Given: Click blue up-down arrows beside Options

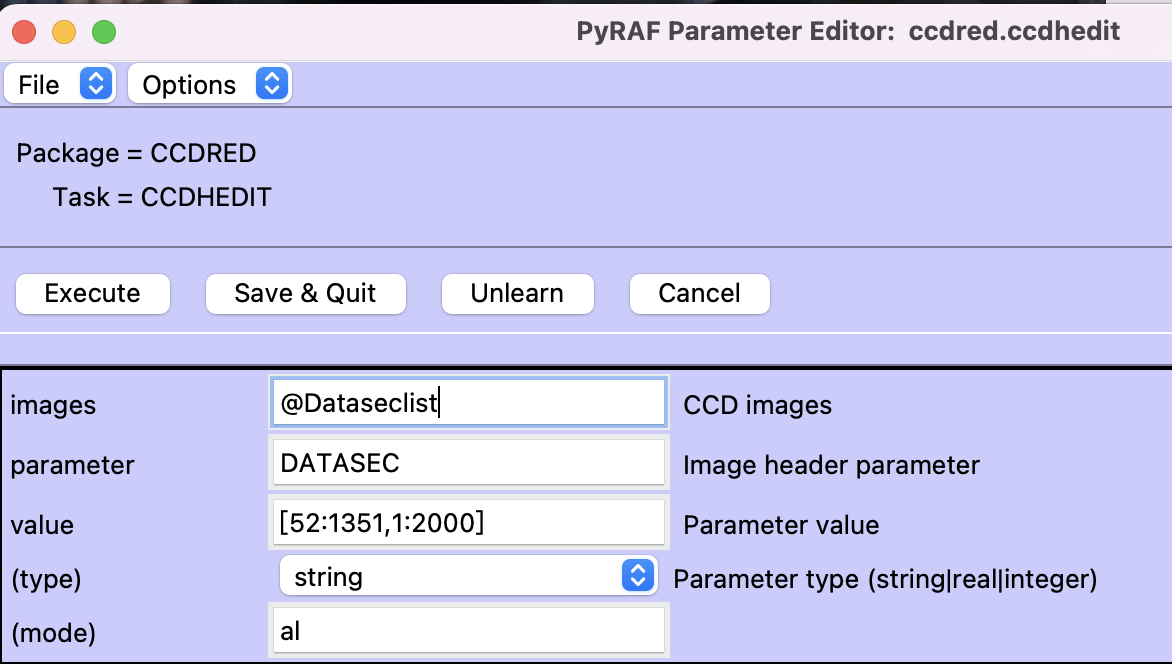Looking at the screenshot, I should 271,84.
